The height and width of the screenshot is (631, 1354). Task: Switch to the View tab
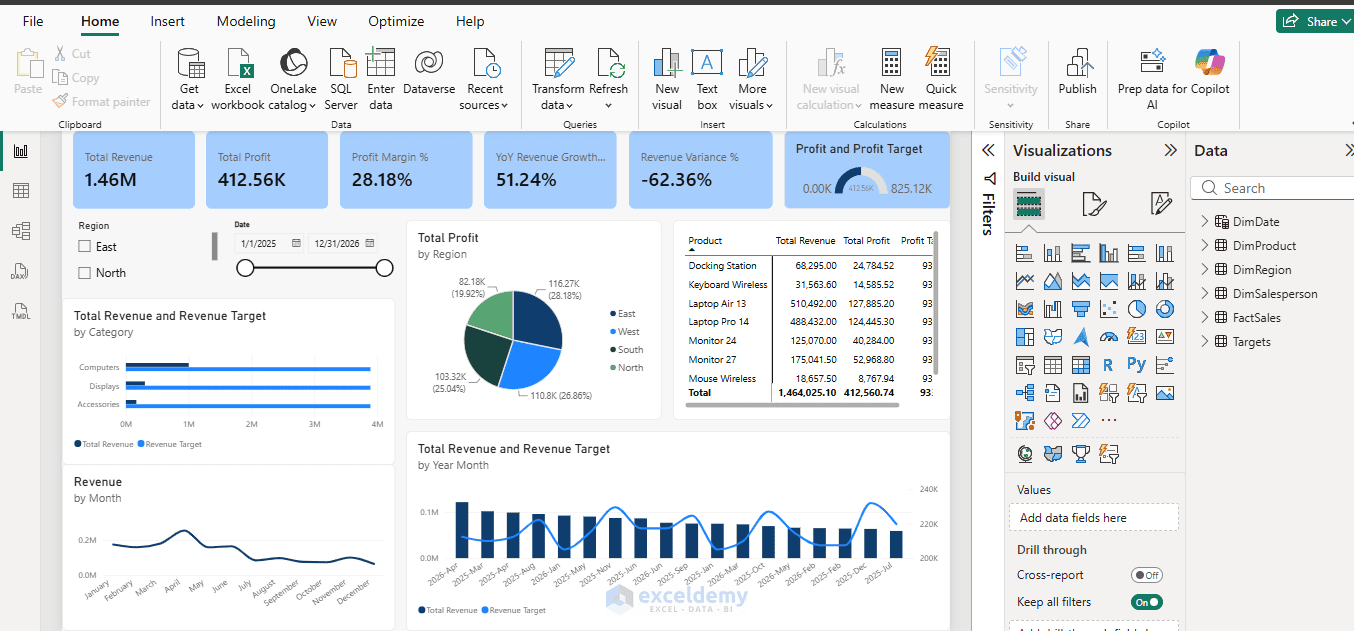point(322,21)
